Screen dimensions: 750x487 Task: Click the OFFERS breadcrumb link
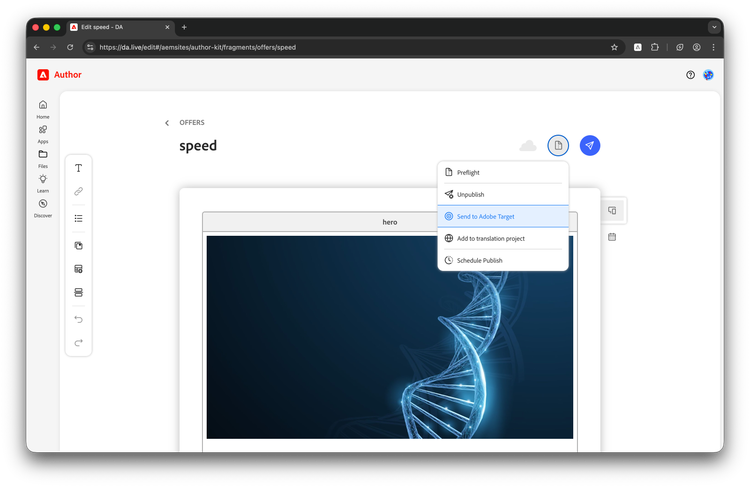(x=192, y=123)
